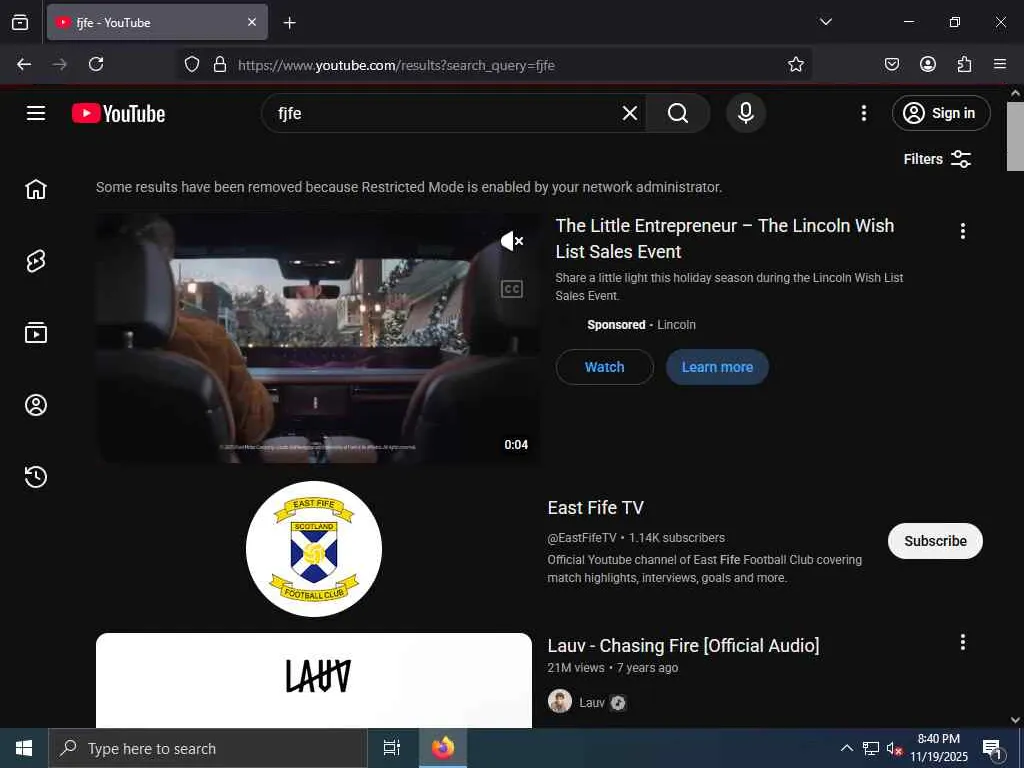Click the @EastFifeTV handle text
The image size is (1024, 768).
(581, 537)
